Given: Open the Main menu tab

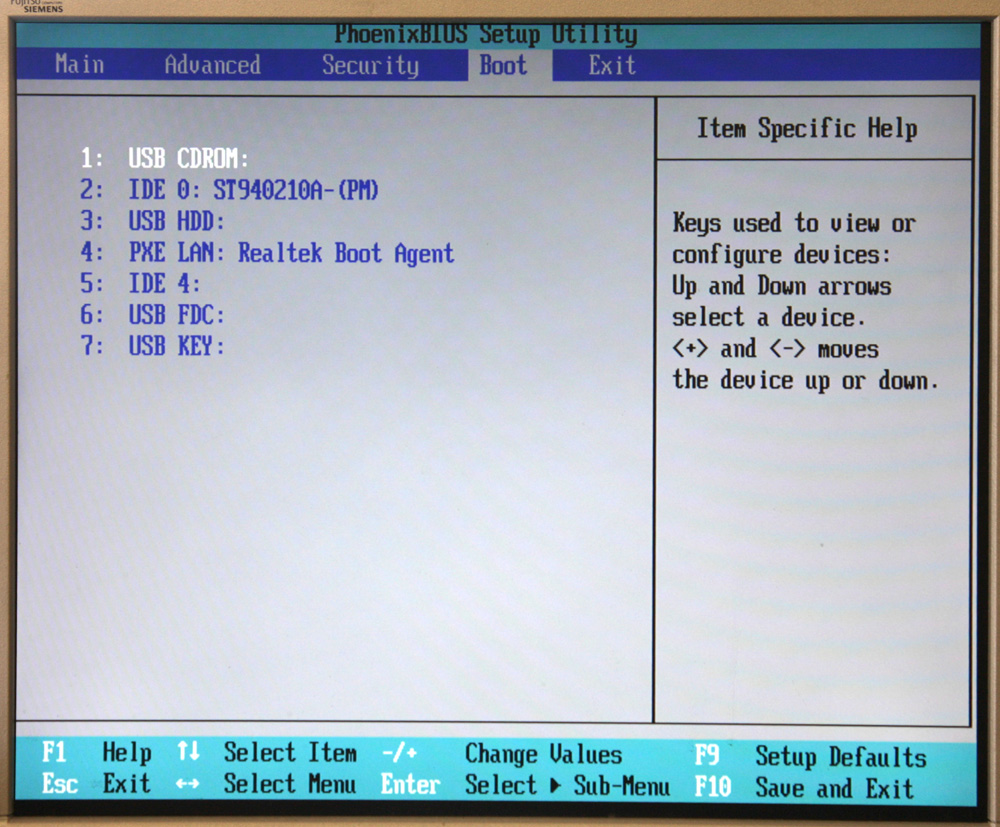Looking at the screenshot, I should (79, 65).
